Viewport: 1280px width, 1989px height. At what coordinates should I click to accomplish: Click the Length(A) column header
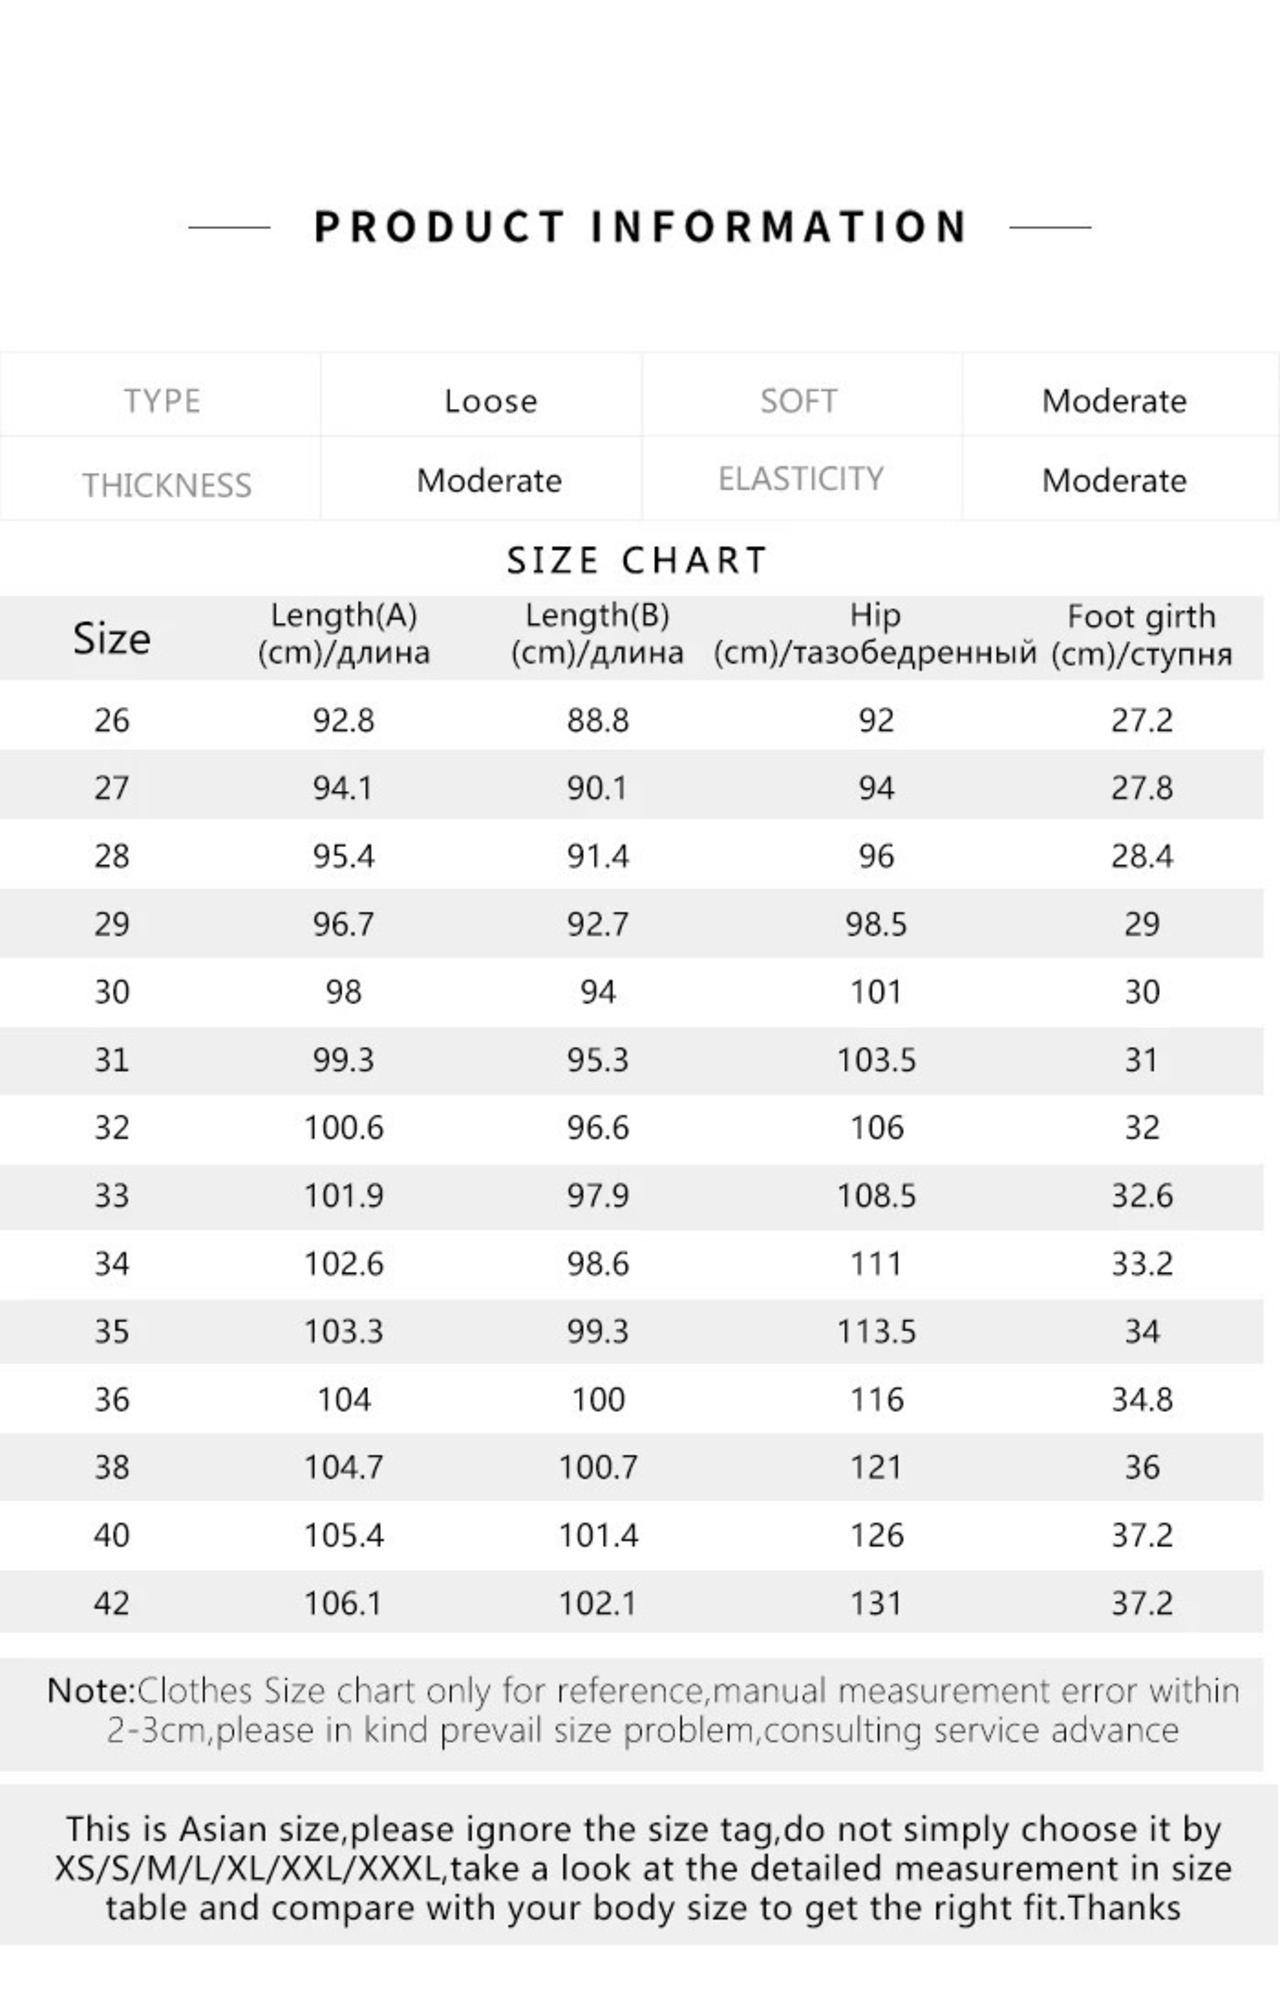point(344,634)
